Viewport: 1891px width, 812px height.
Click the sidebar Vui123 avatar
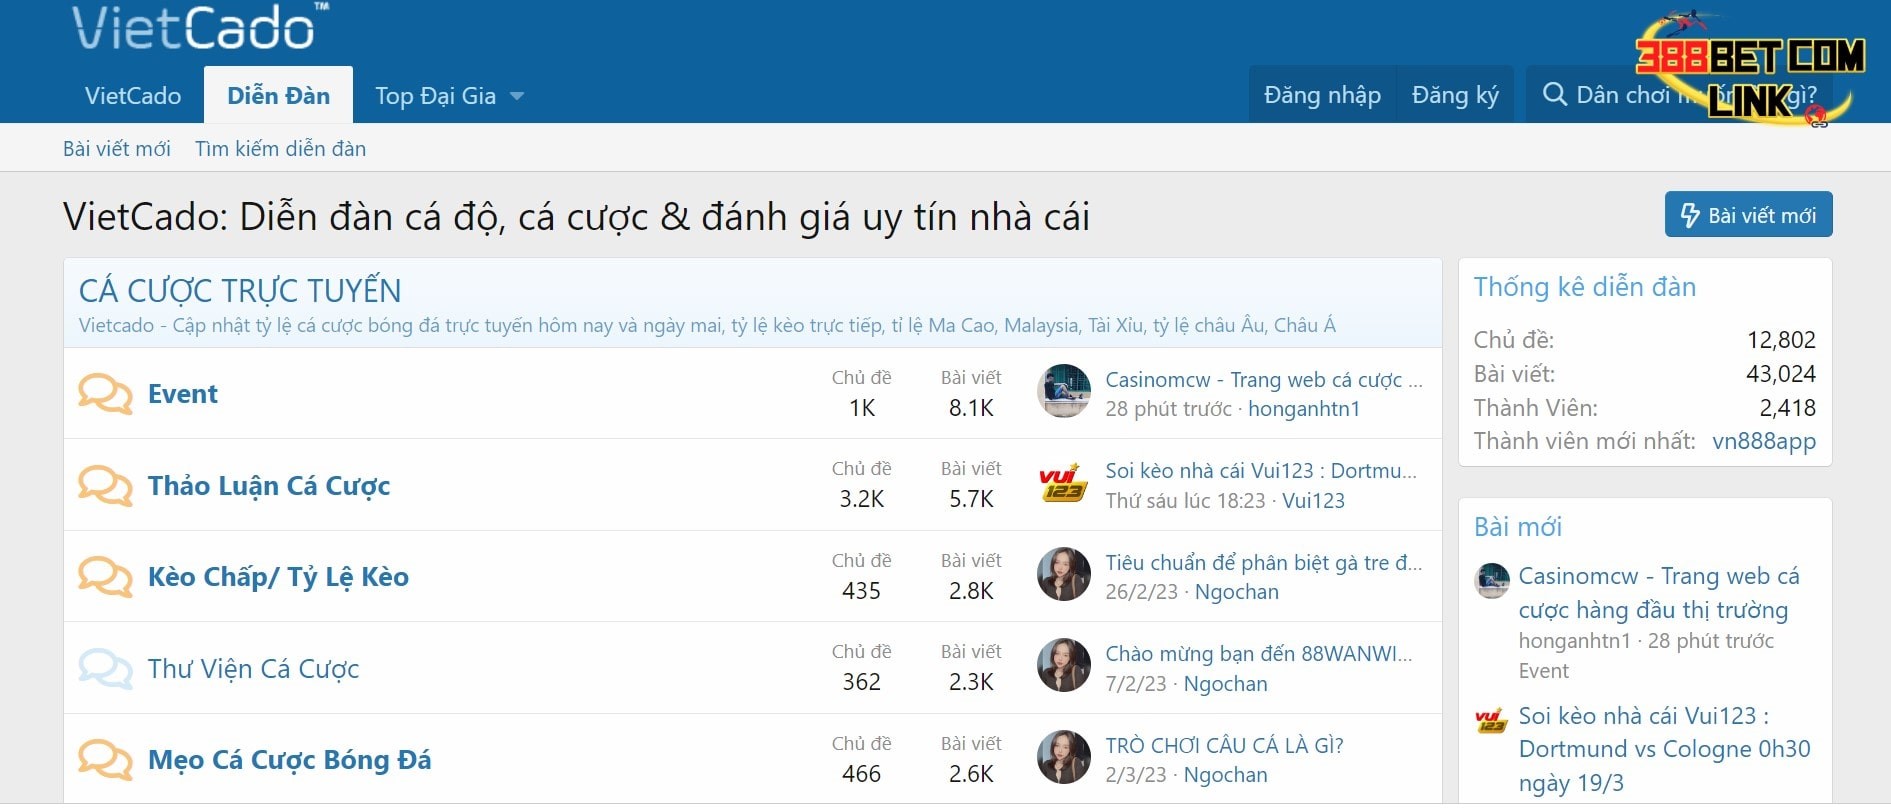[1492, 720]
